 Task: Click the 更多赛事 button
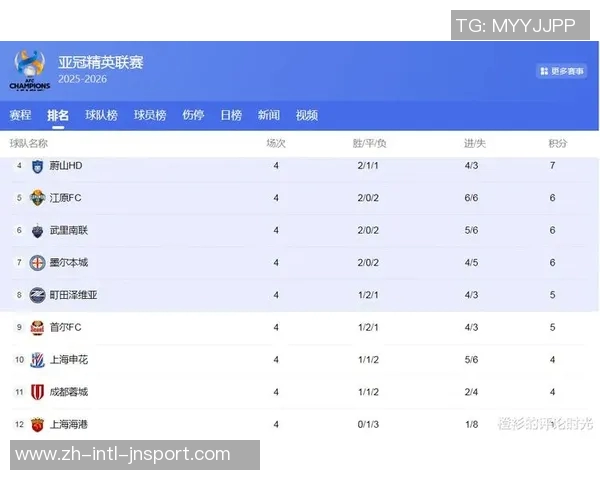pyautogui.click(x=561, y=71)
